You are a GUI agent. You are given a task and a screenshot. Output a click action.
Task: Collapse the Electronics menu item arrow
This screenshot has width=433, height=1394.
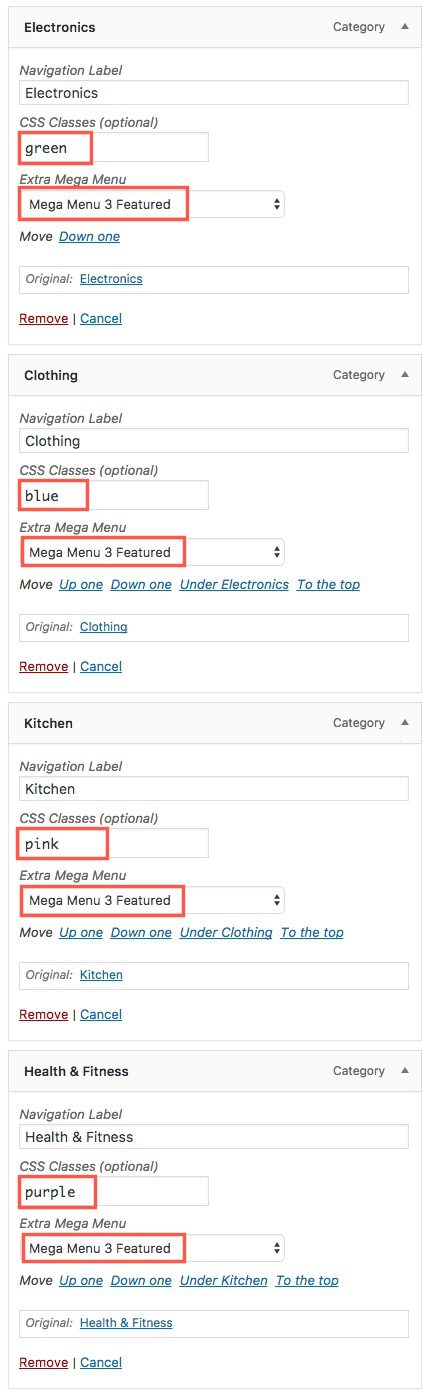tap(405, 27)
